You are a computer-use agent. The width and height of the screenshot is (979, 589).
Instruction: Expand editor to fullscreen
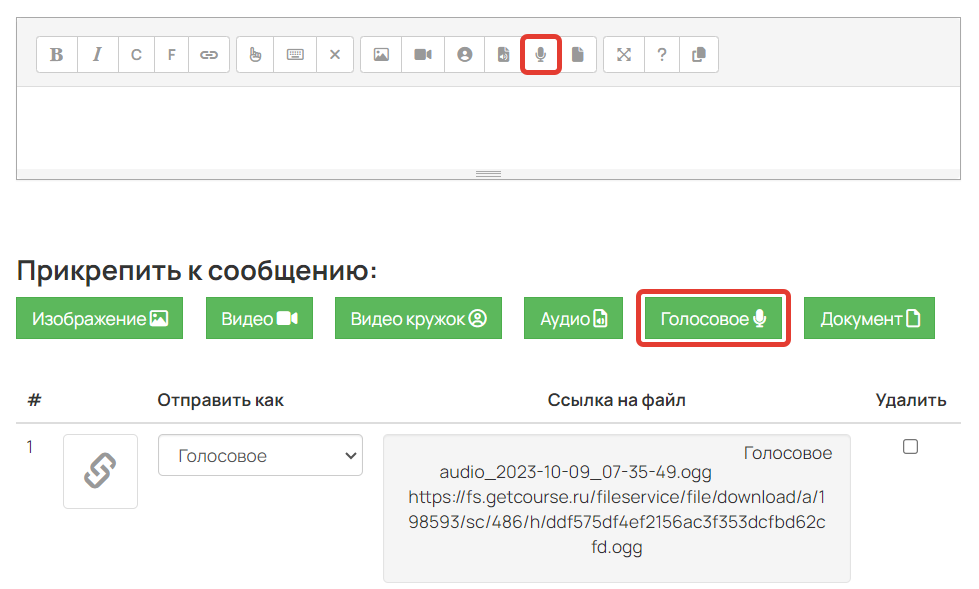[x=624, y=55]
